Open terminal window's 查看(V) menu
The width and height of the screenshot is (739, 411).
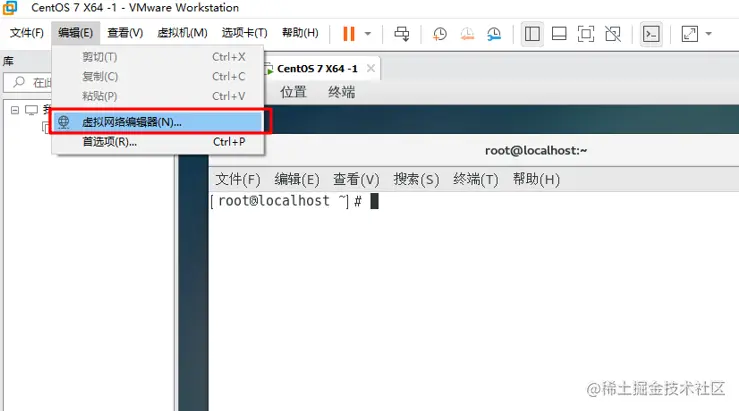pyautogui.click(x=356, y=180)
